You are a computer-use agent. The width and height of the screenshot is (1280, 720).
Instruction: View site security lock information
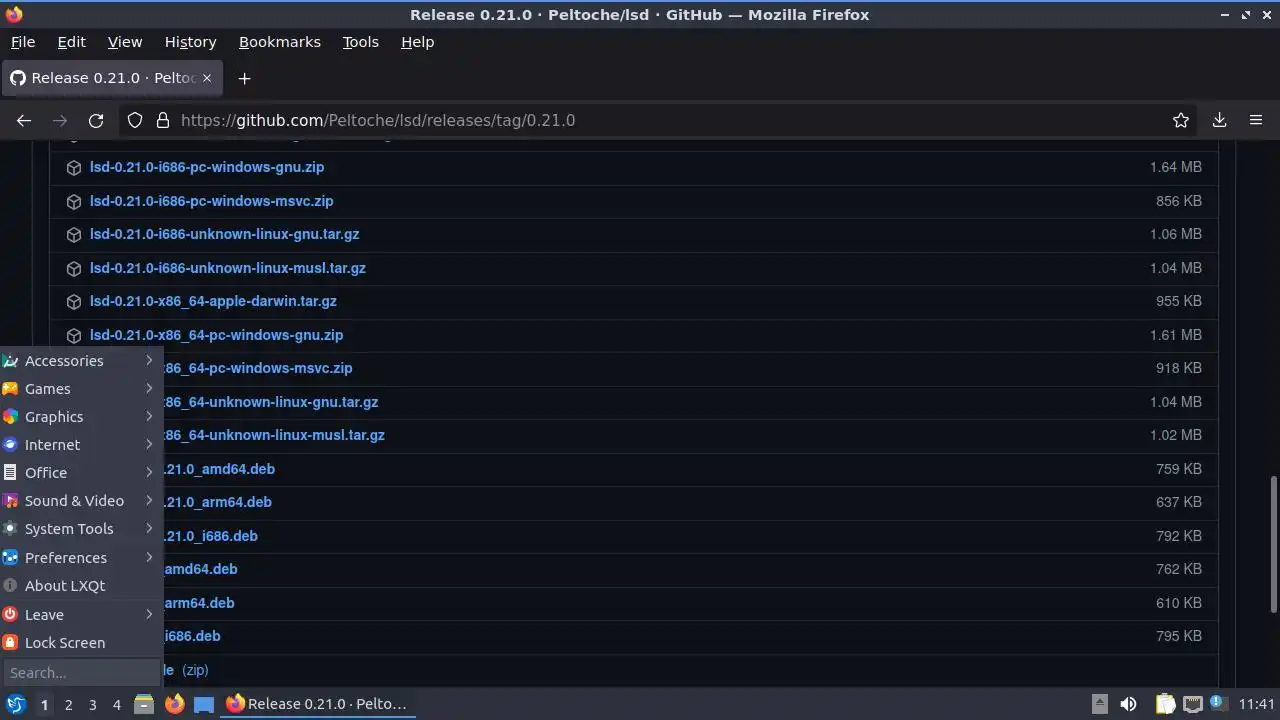pos(163,120)
